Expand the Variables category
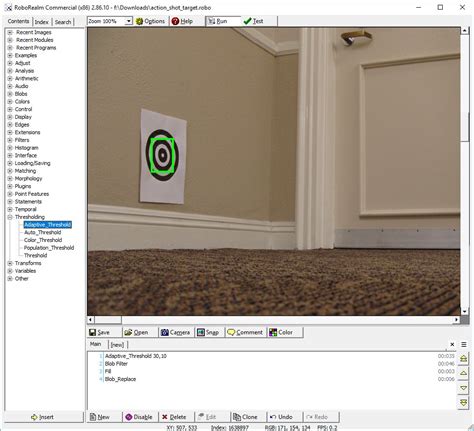474x431 pixels. [10, 271]
